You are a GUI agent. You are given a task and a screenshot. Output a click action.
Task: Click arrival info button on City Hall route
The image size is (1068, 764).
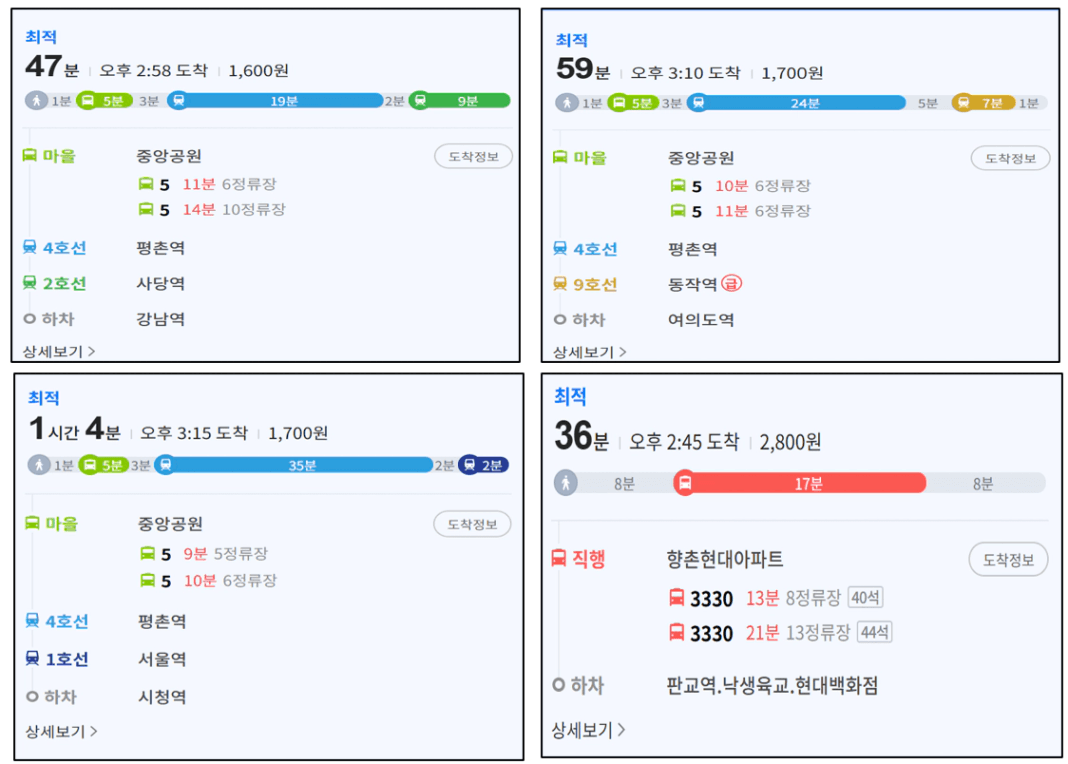pos(472,524)
